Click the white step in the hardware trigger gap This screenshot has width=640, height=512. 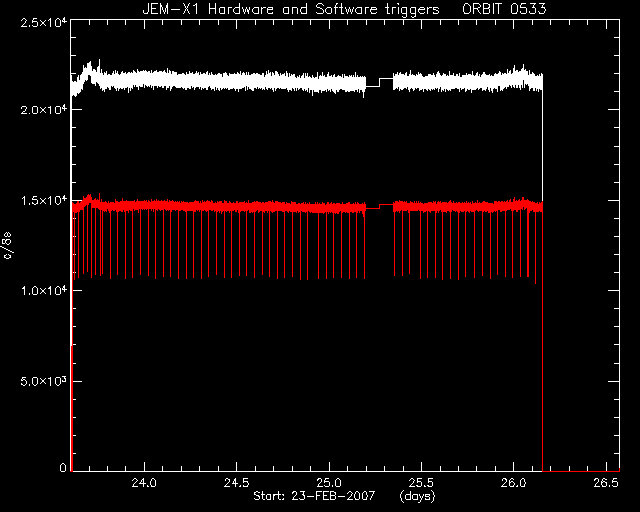[379, 82]
